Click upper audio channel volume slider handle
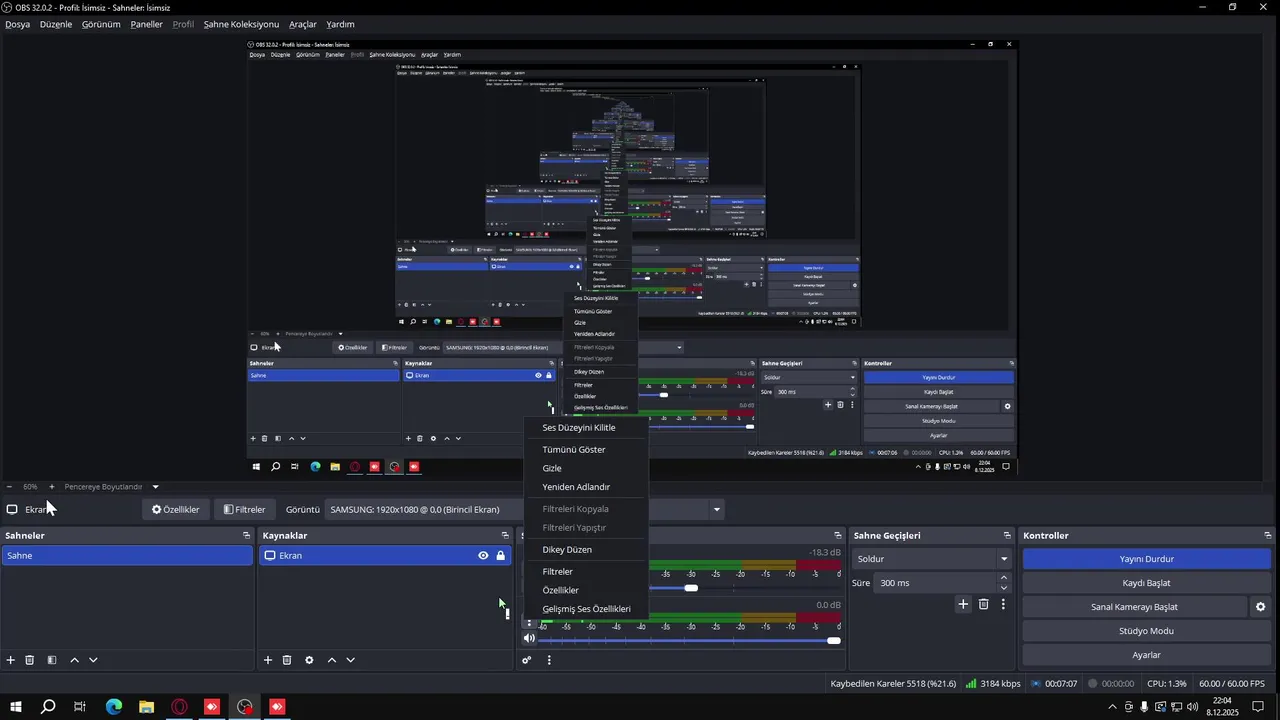Viewport: 1280px width, 720px height. [x=691, y=588]
